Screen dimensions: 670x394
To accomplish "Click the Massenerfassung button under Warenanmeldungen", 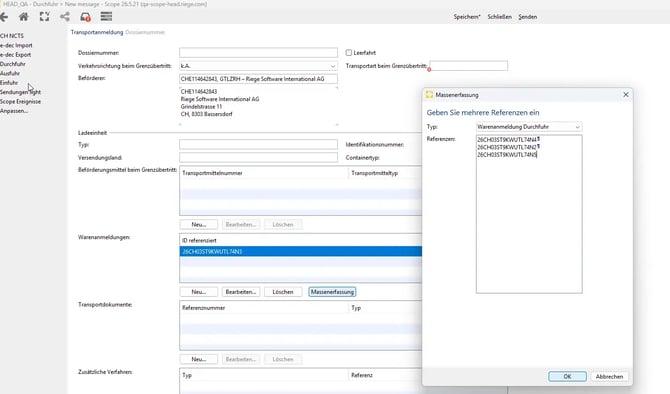I will (x=332, y=292).
